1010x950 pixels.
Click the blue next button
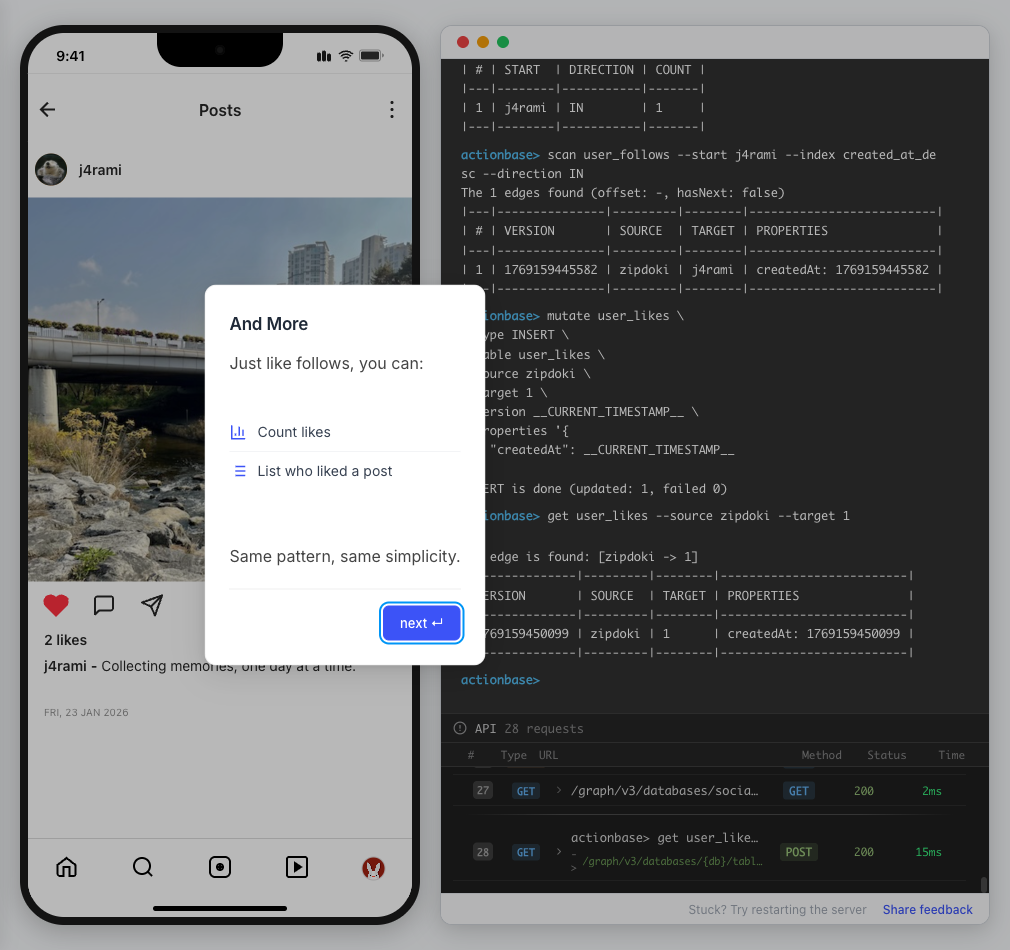(x=421, y=623)
